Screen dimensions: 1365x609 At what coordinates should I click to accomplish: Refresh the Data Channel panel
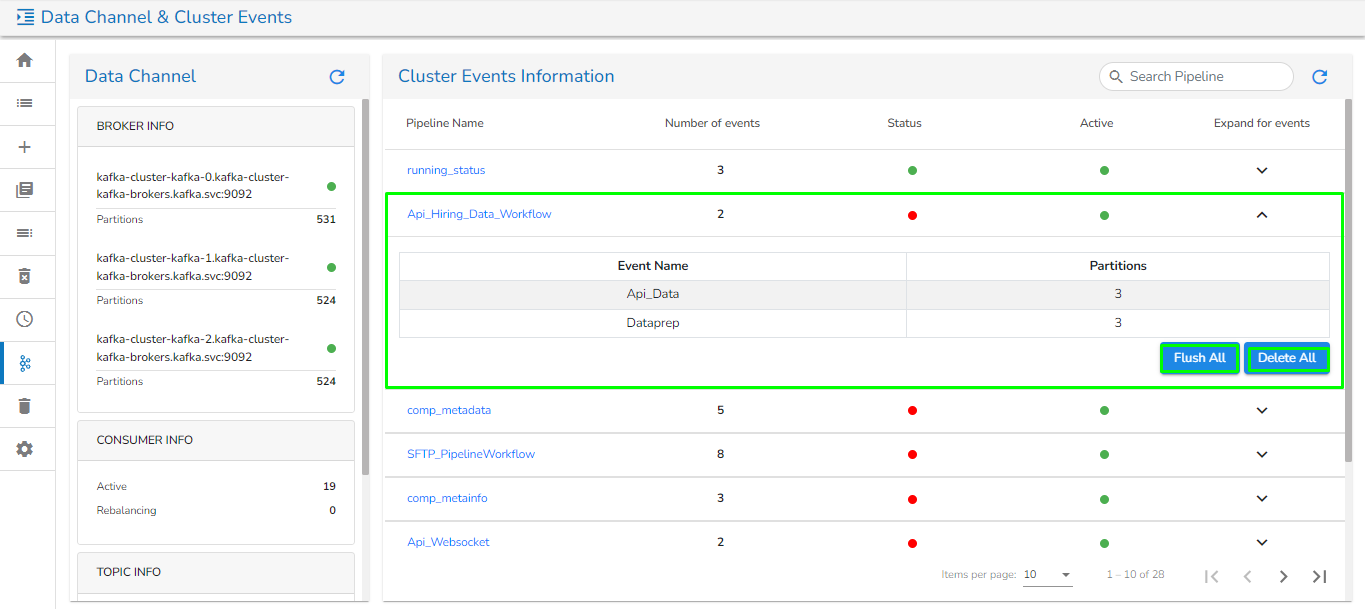click(x=337, y=77)
